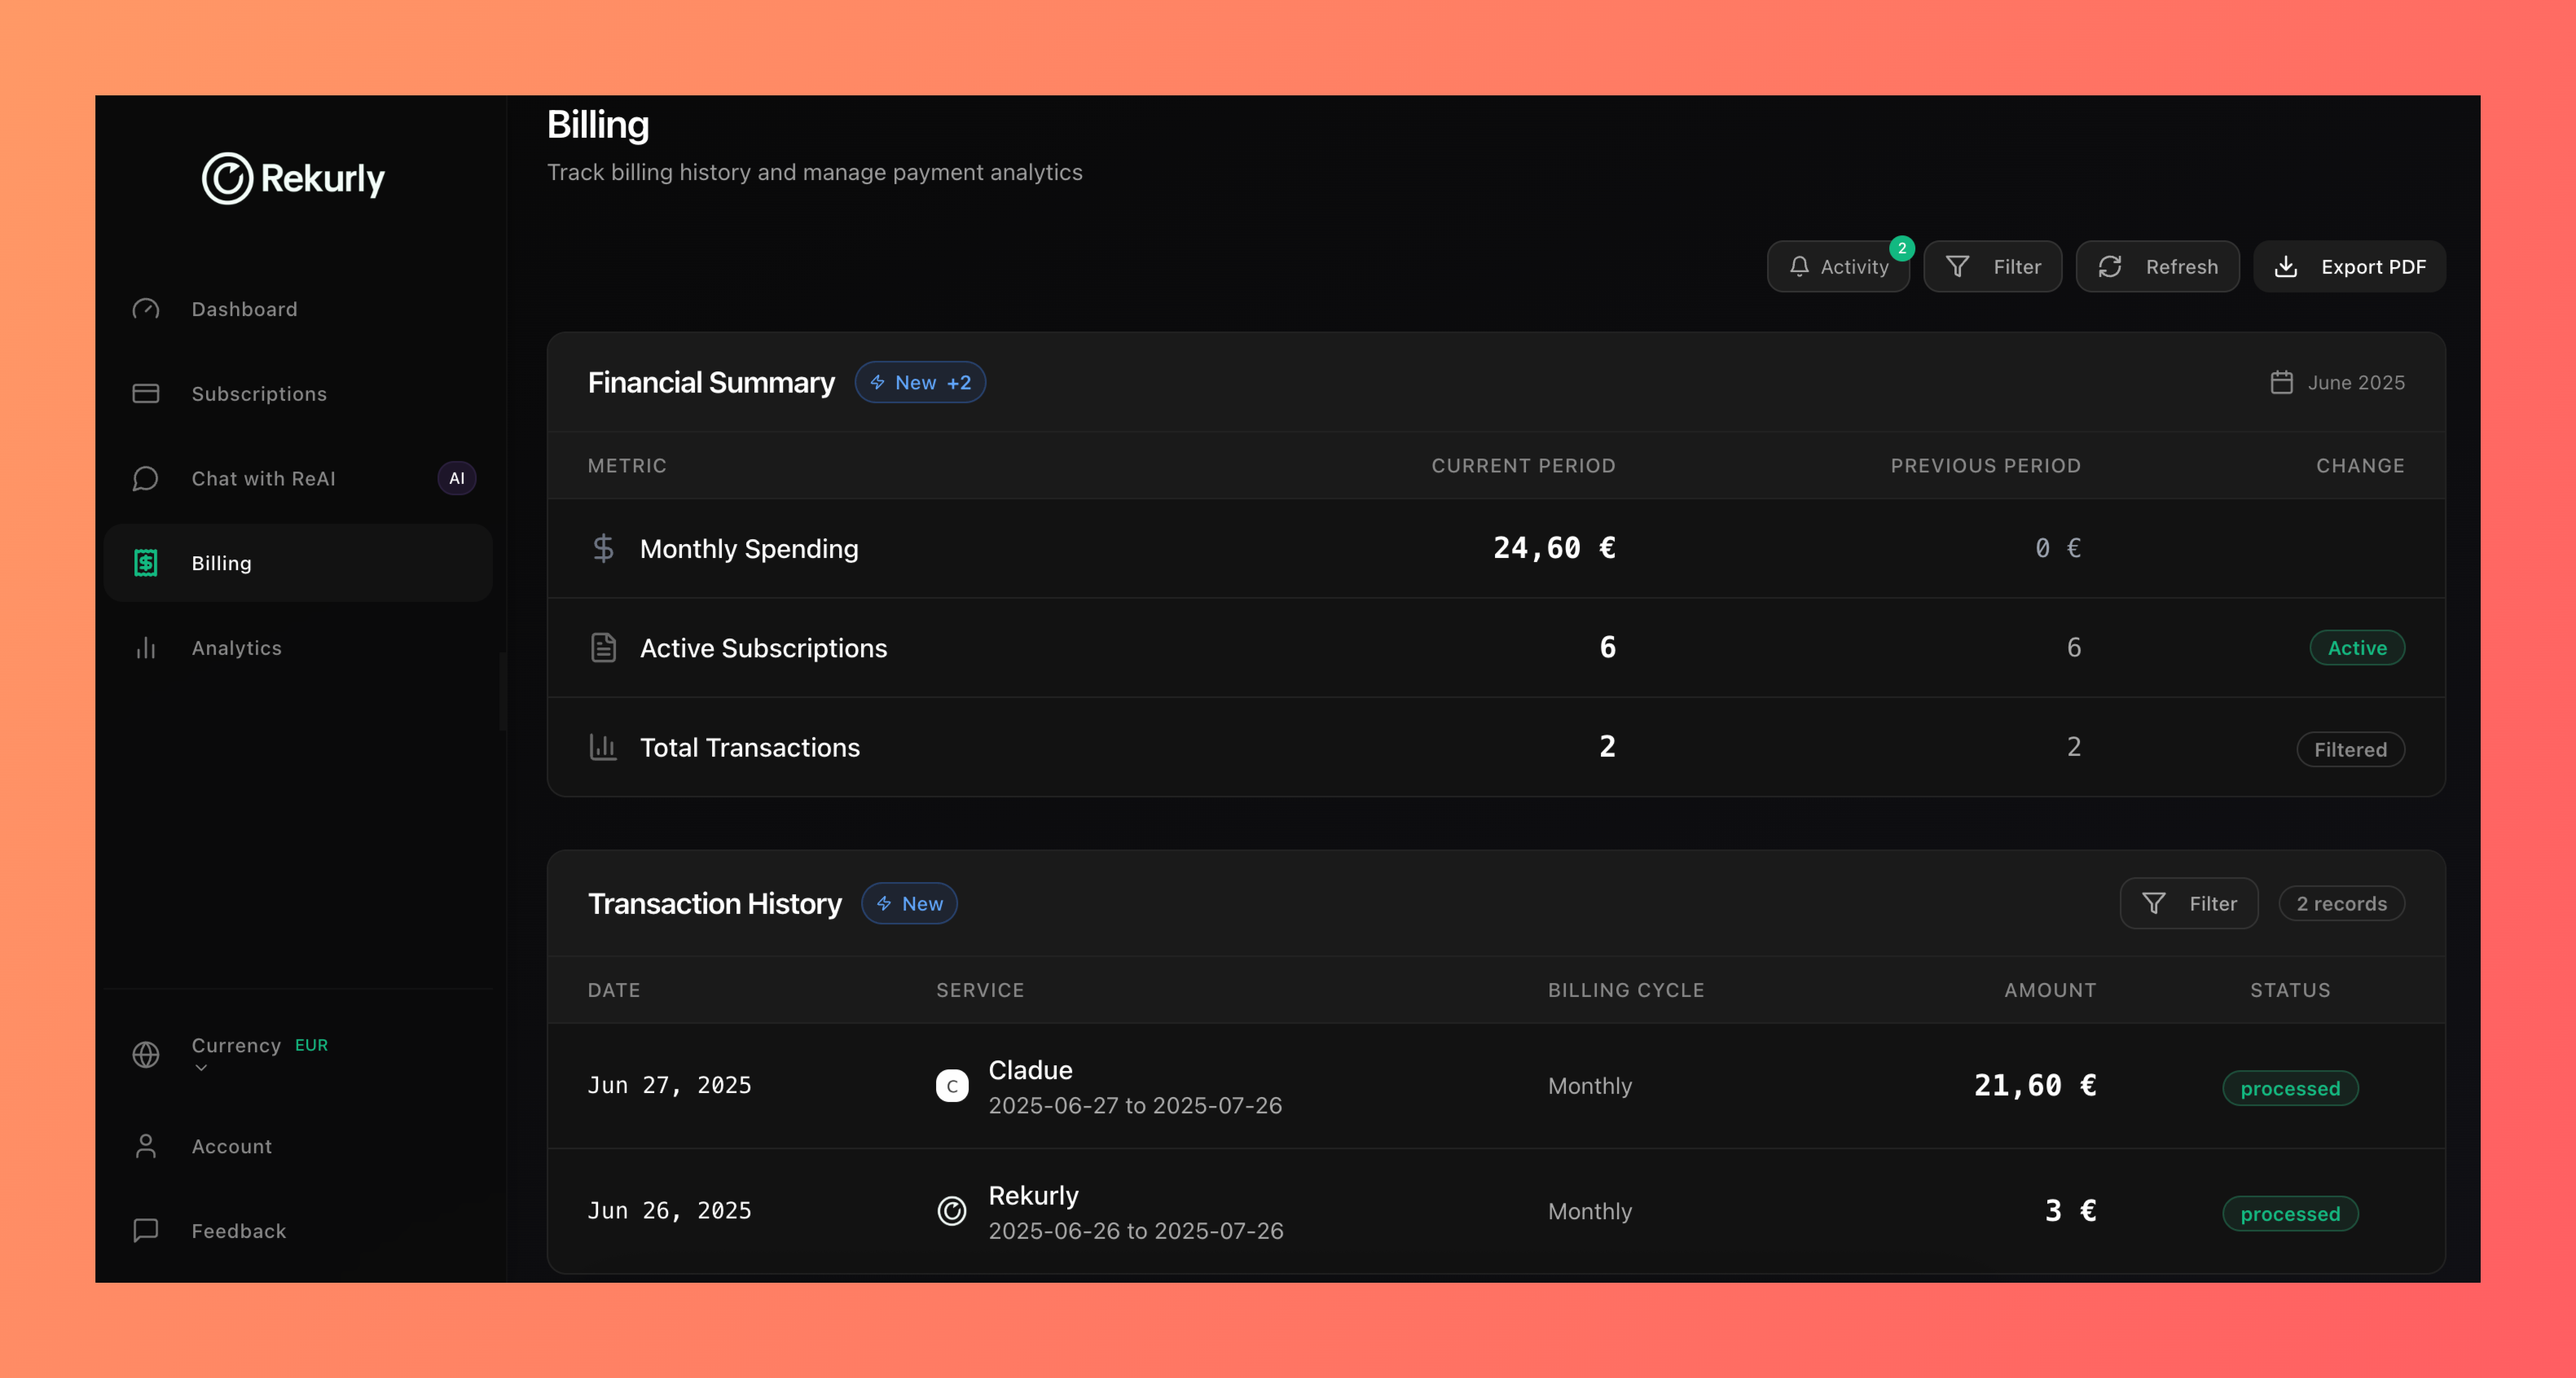Screen dimensions: 2576x1378
Task: Refresh the billing data
Action: 2157,266
